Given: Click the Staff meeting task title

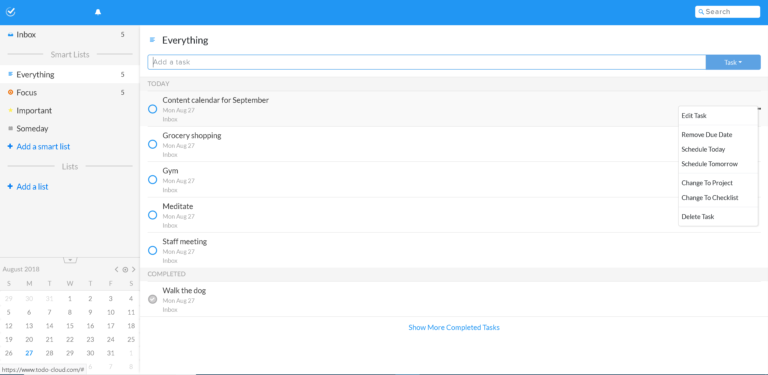Looking at the screenshot, I should point(185,242).
